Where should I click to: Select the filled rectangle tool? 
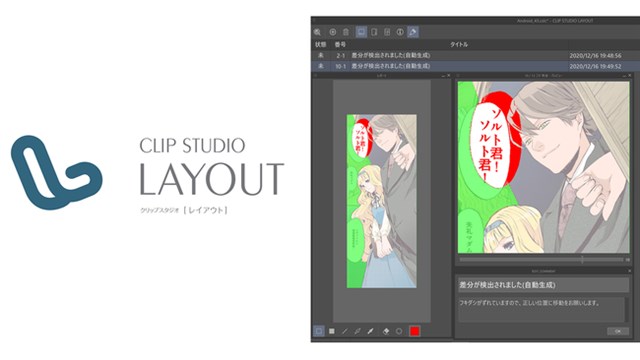click(332, 331)
